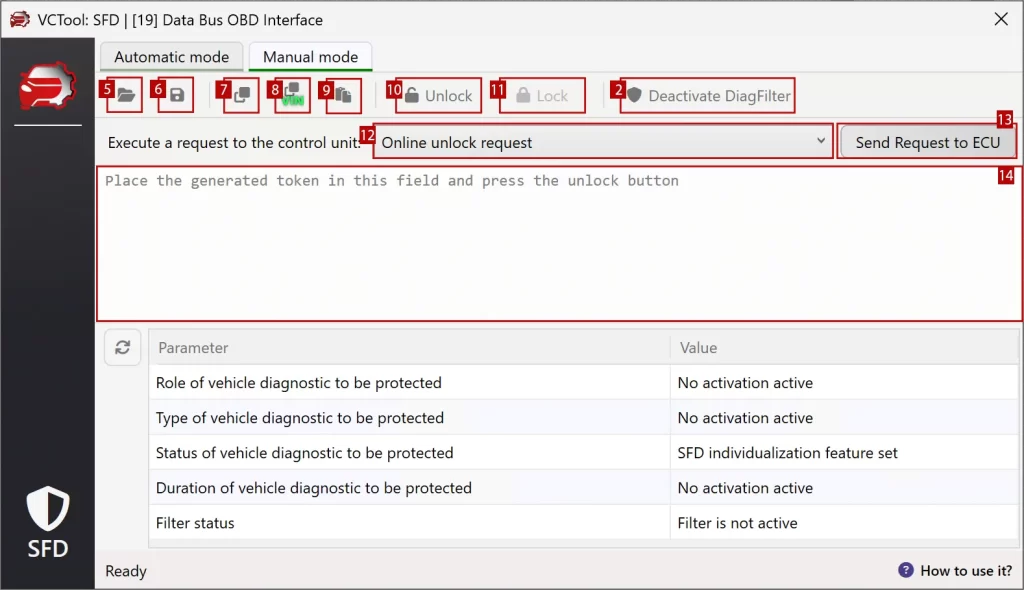Click the blue question mark help icon
The width and height of the screenshot is (1024, 590).
click(x=905, y=570)
